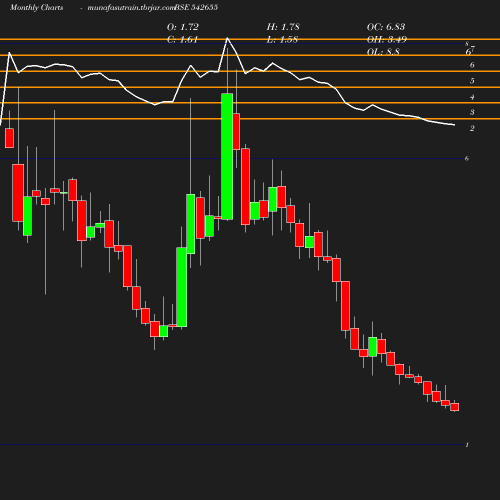Screen dimensions: 500x500
Task: Click the price axis label "1"
Action: click(467, 445)
